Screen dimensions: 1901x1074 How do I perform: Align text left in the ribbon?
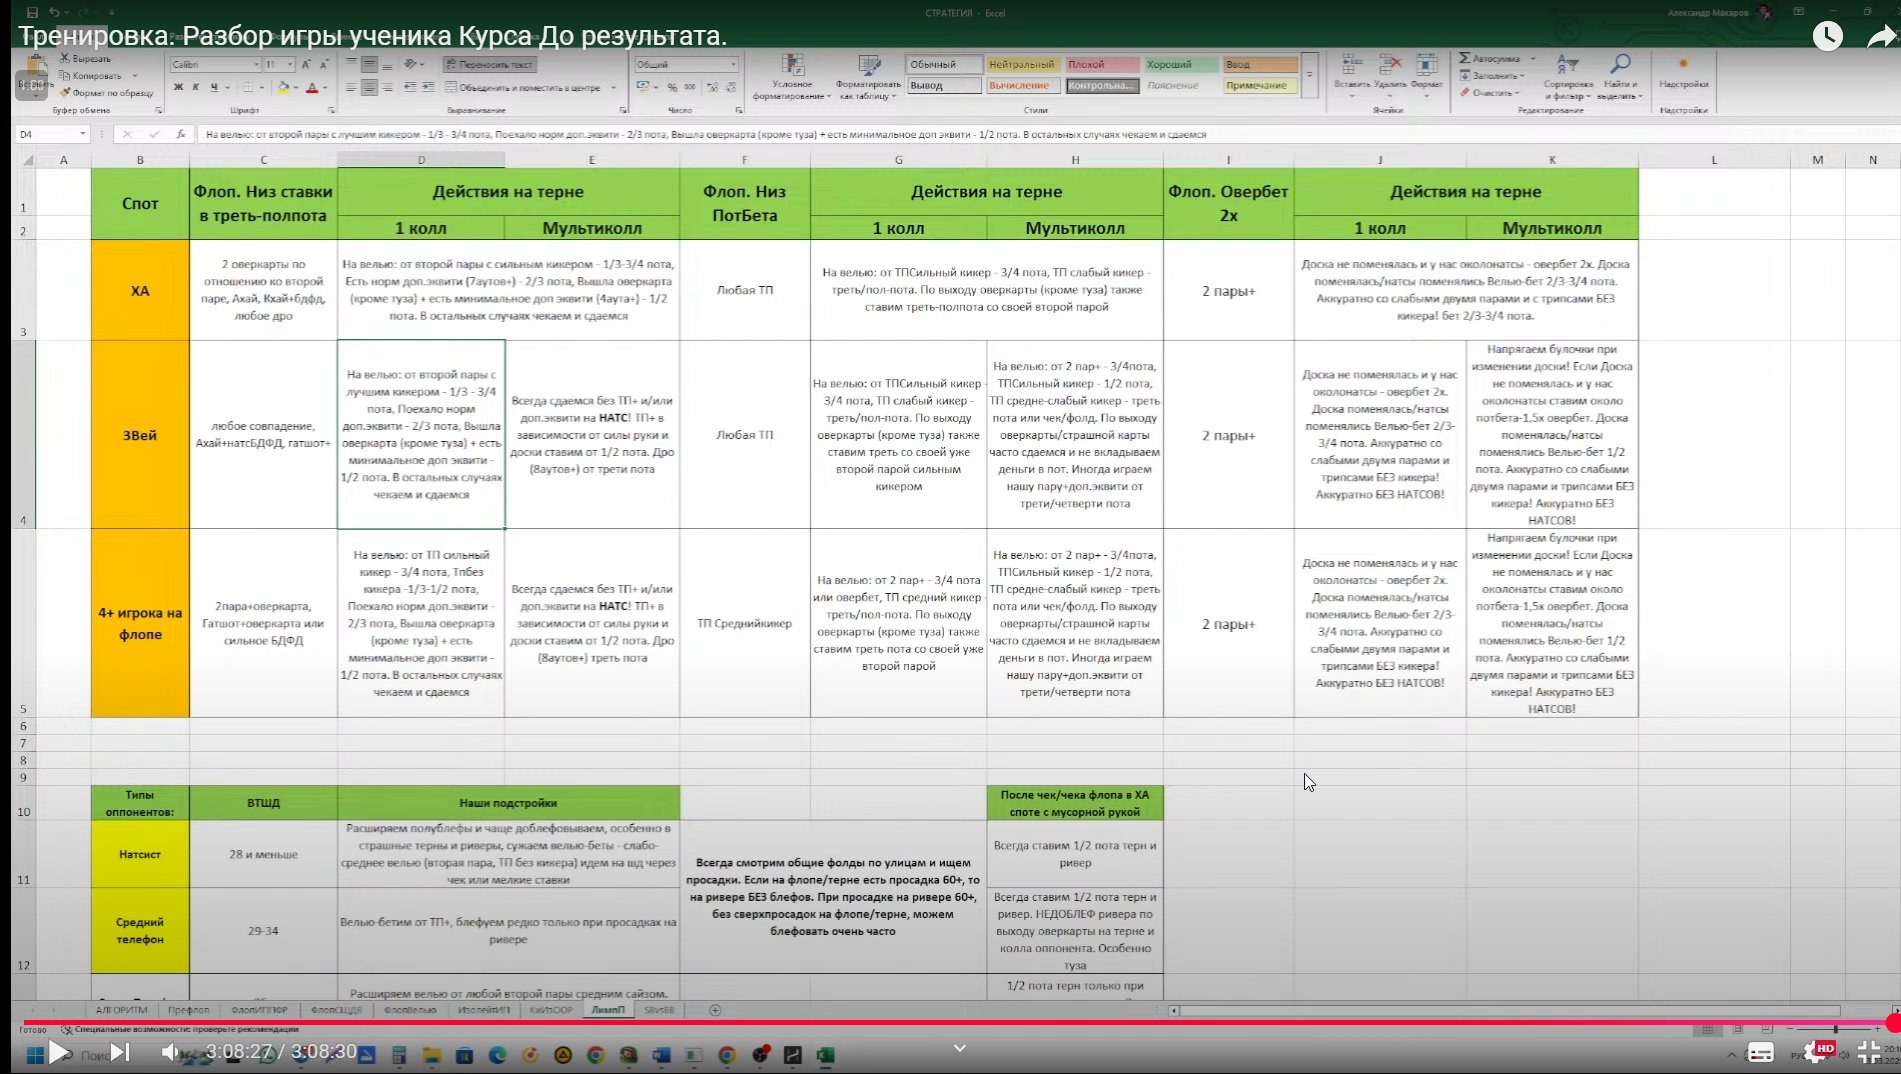pos(351,88)
